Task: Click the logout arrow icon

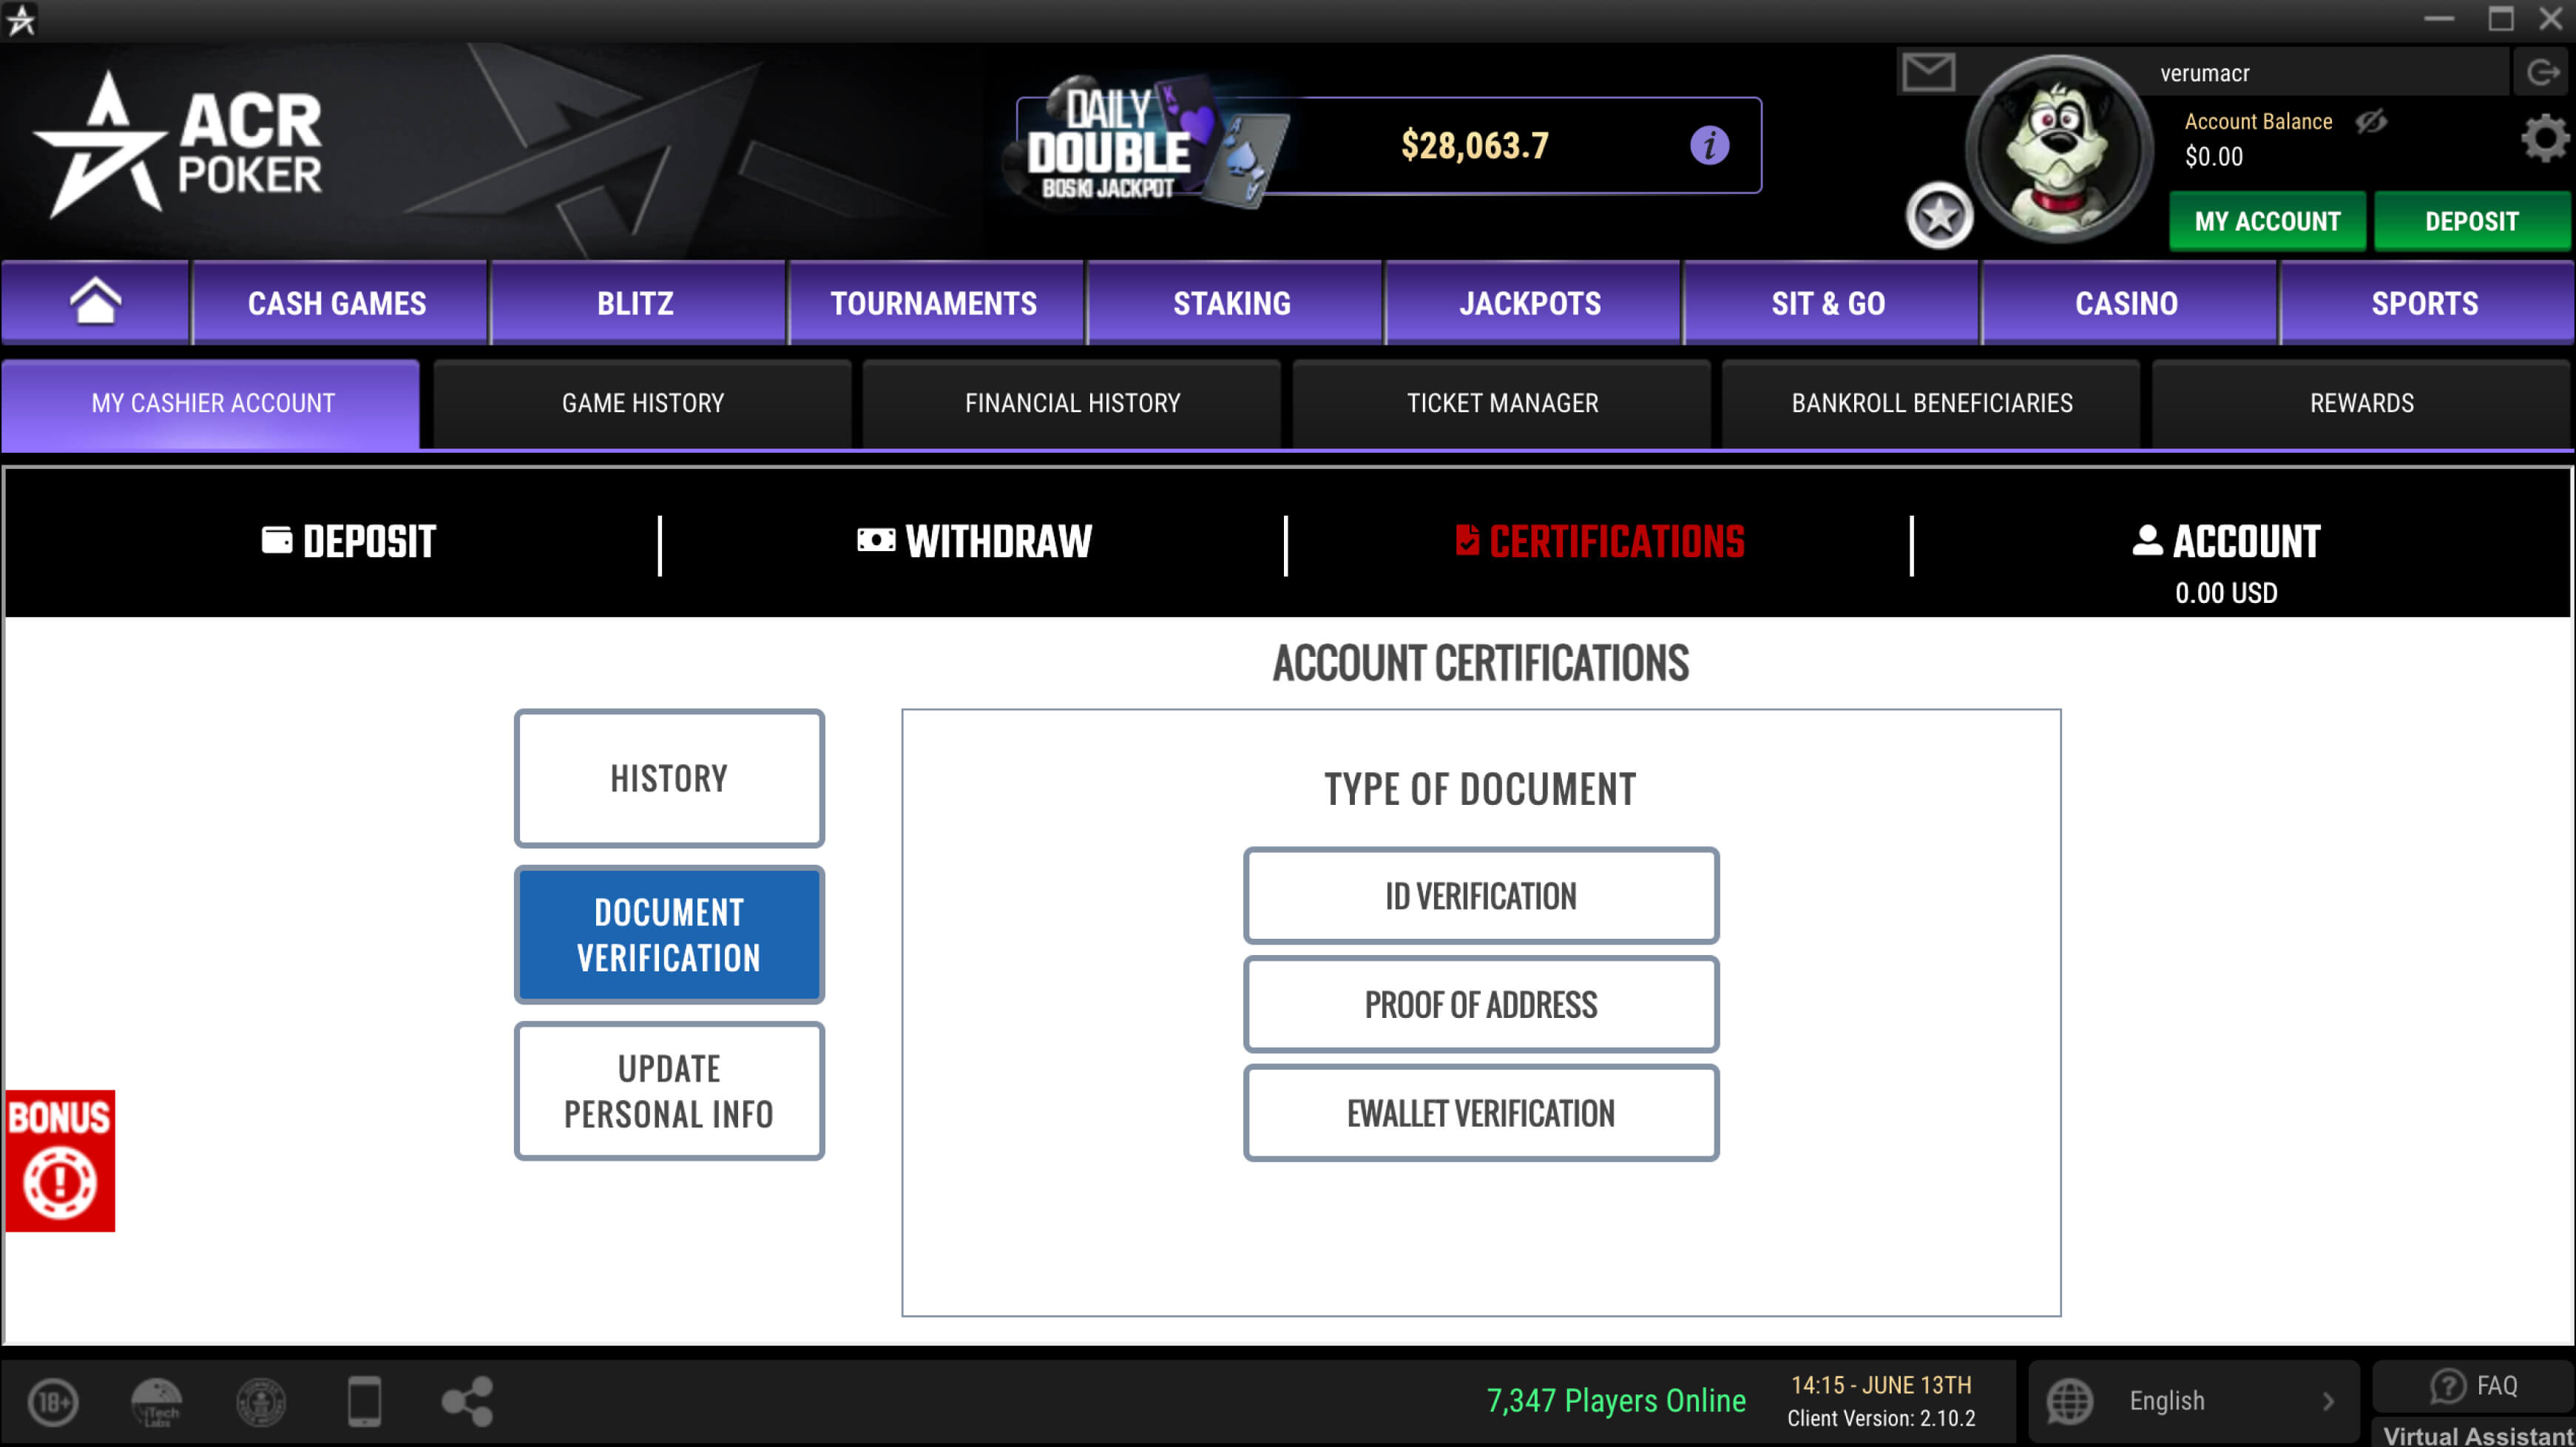Action: point(2541,71)
